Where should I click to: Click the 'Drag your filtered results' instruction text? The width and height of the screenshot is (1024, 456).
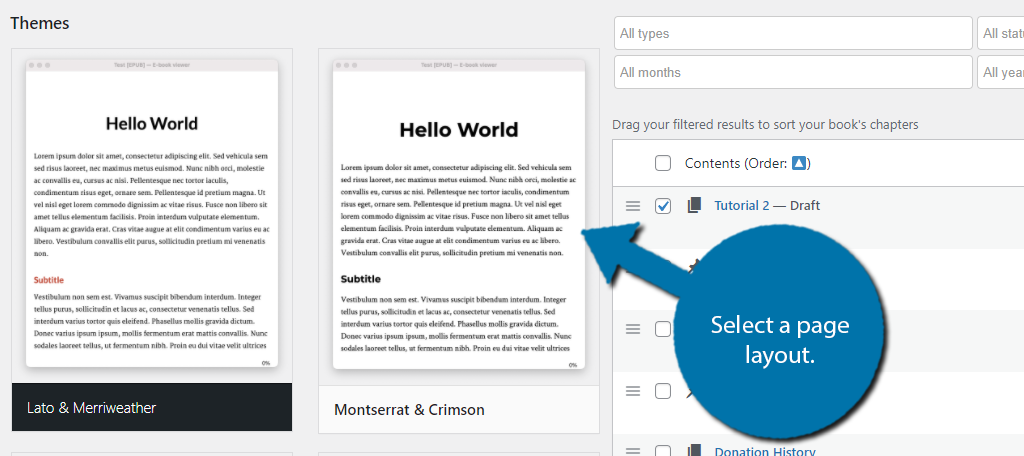pos(765,124)
